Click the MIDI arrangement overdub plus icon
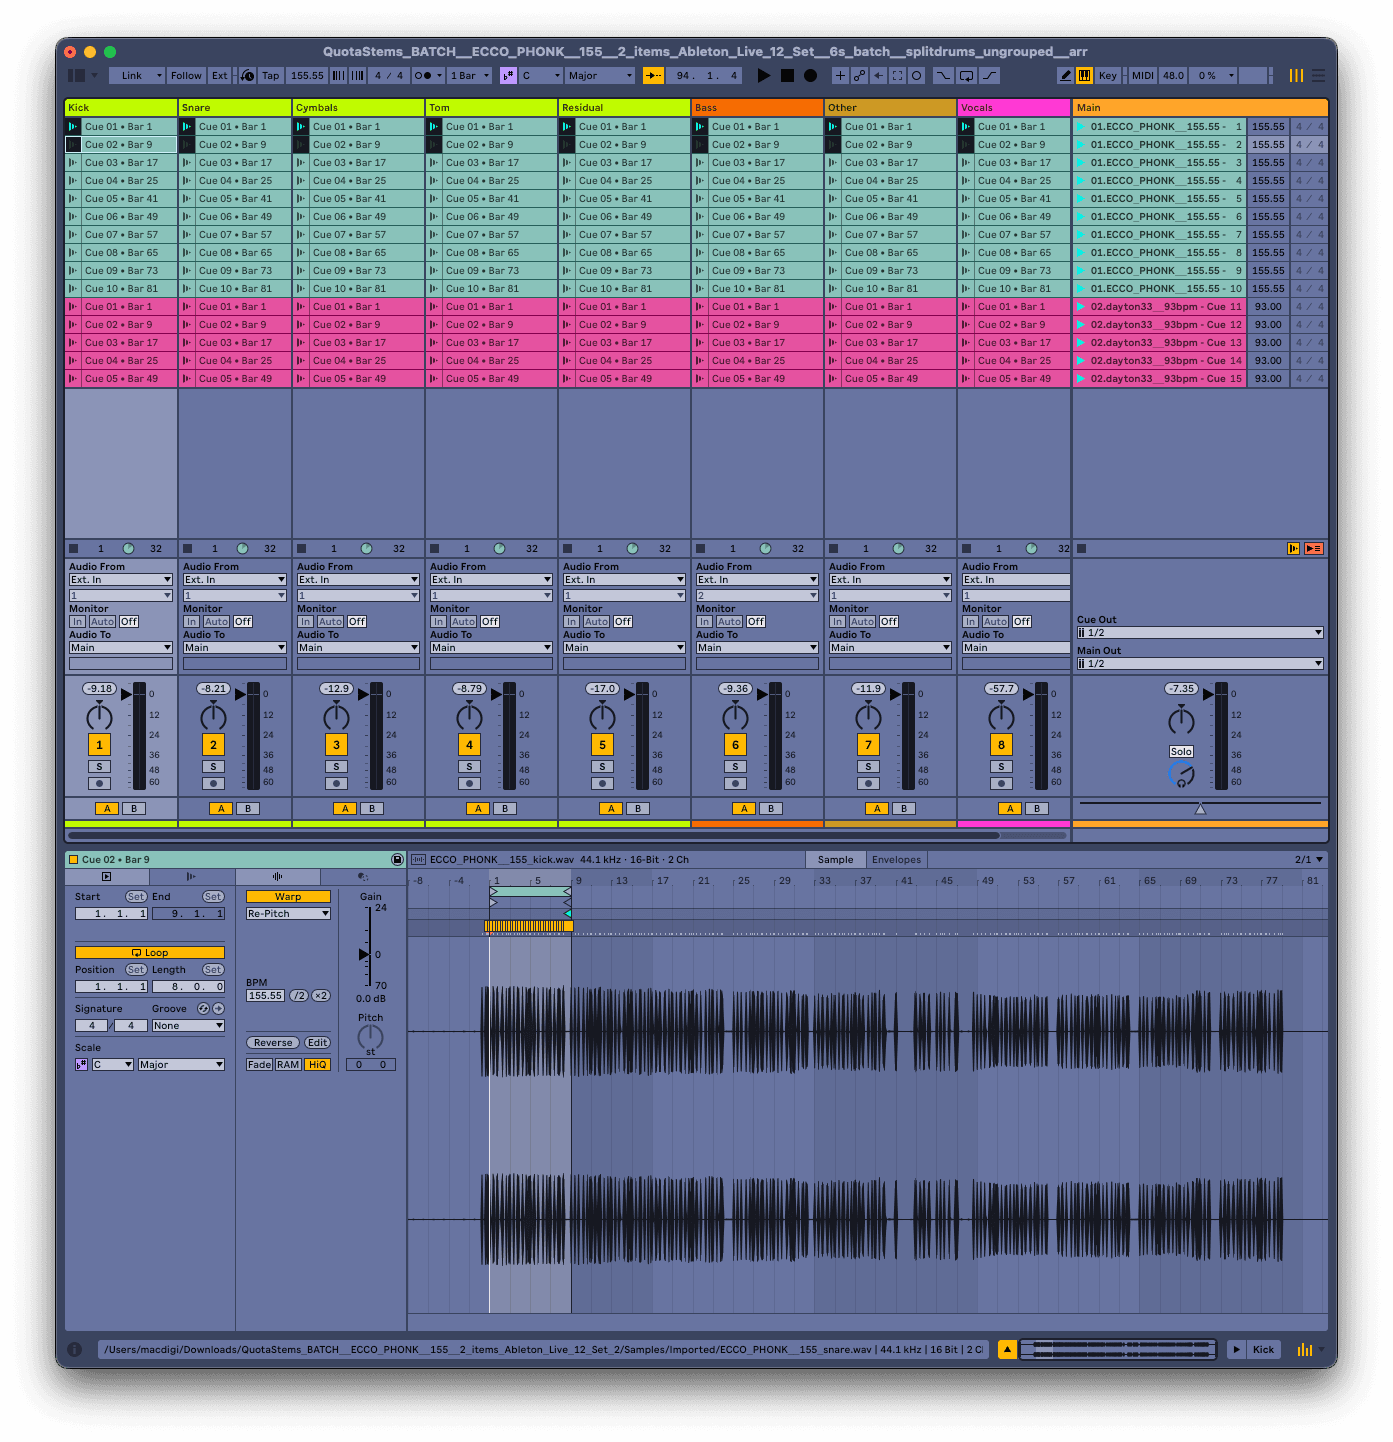This screenshot has width=1393, height=1442. tap(840, 75)
